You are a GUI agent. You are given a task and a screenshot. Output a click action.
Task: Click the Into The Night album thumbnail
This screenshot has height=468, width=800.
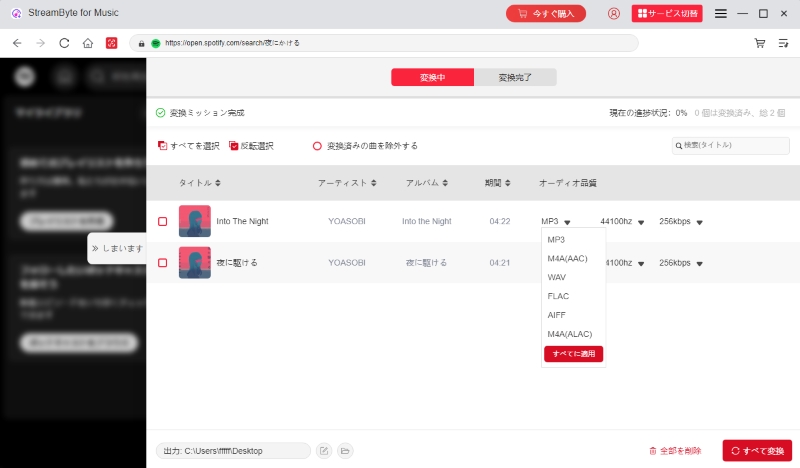coord(194,221)
